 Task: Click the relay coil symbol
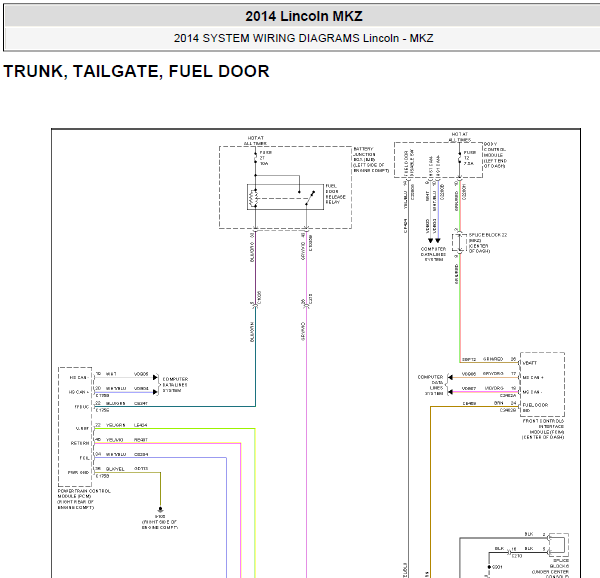coord(253,198)
